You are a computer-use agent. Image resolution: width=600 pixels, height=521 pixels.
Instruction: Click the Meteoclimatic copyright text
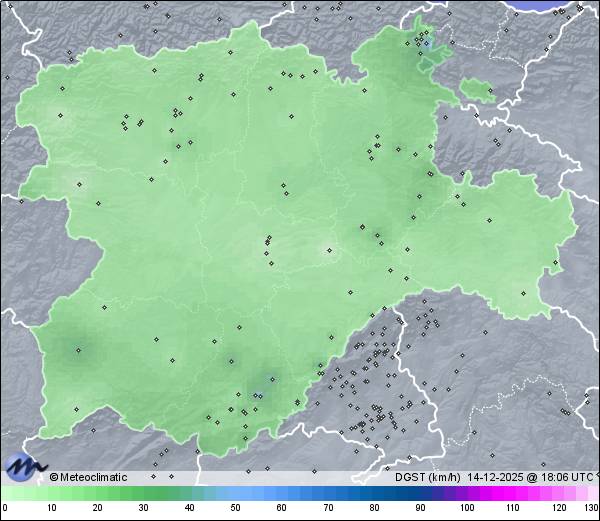click(x=89, y=477)
